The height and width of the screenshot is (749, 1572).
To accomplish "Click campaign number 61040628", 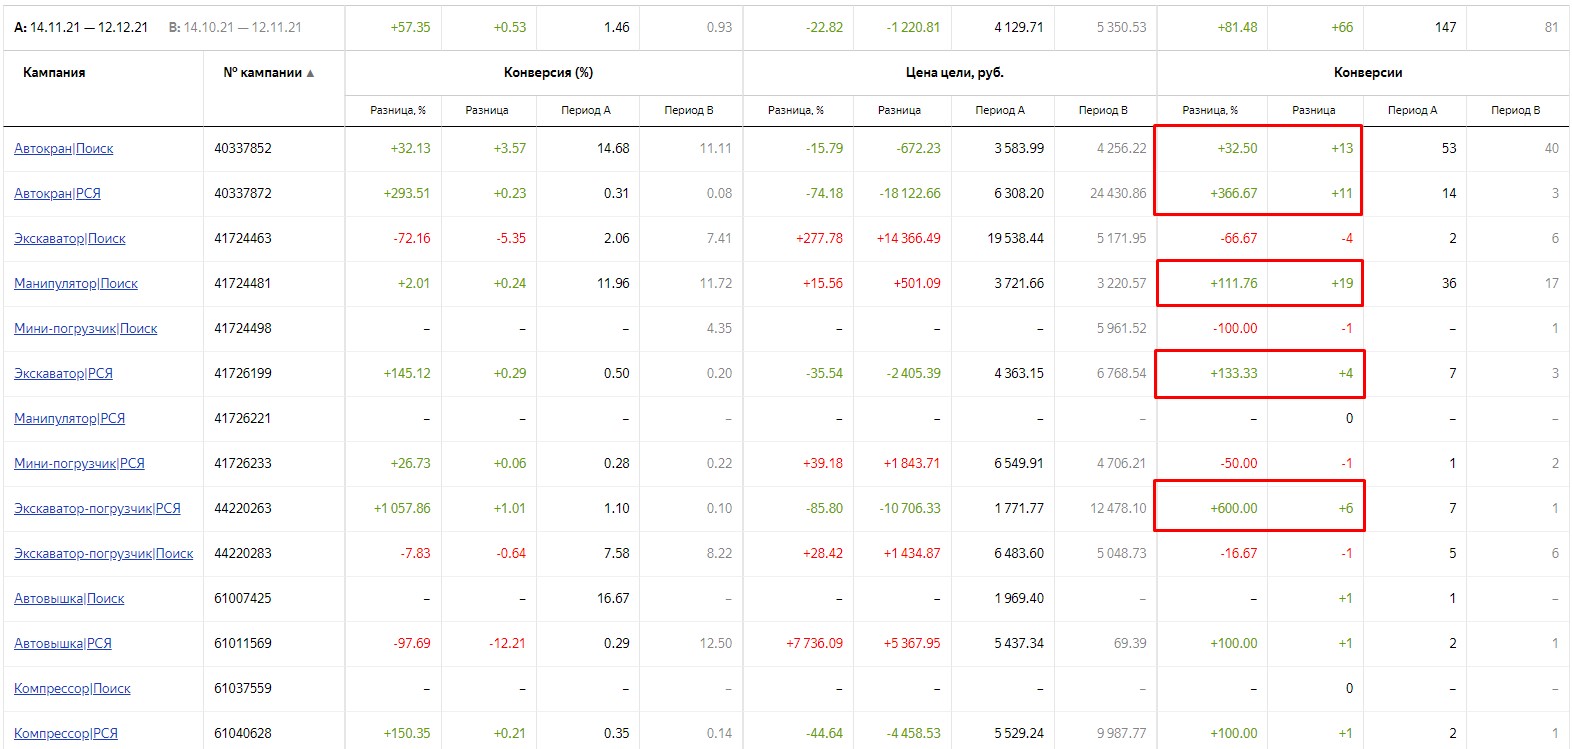I will pyautogui.click(x=243, y=733).
